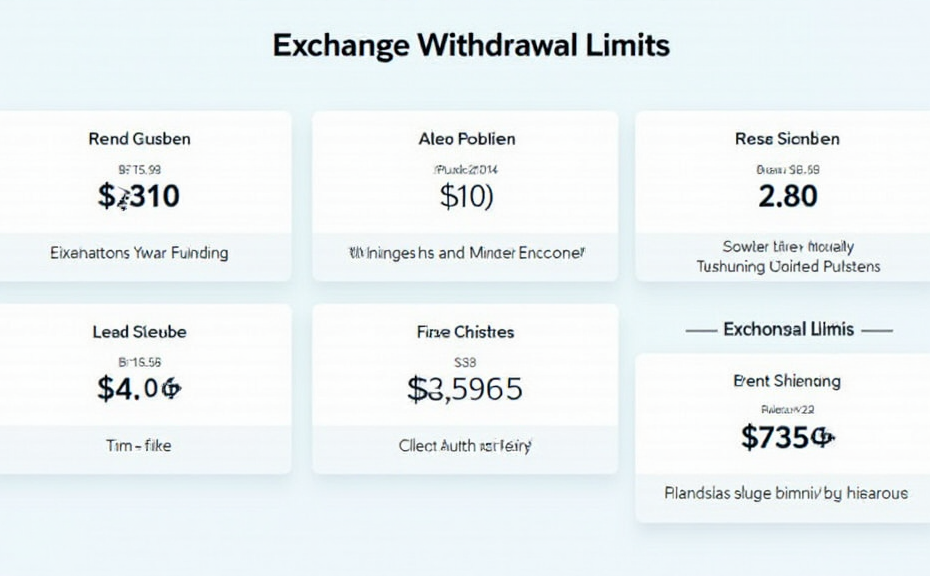Click the Exahattons Ywar Funding footer
Viewport: 930px width, 576px height.
click(x=139, y=253)
